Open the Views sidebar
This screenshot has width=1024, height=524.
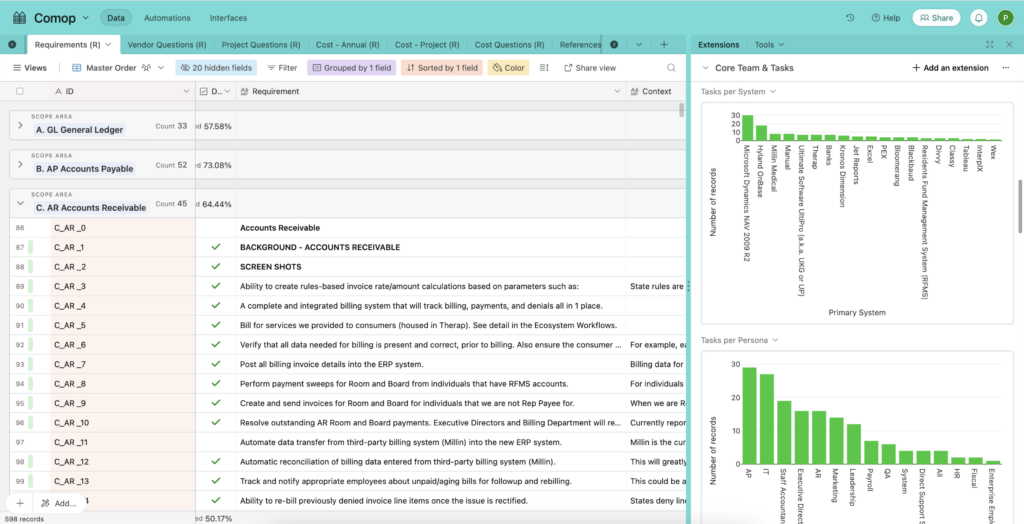click(30, 67)
